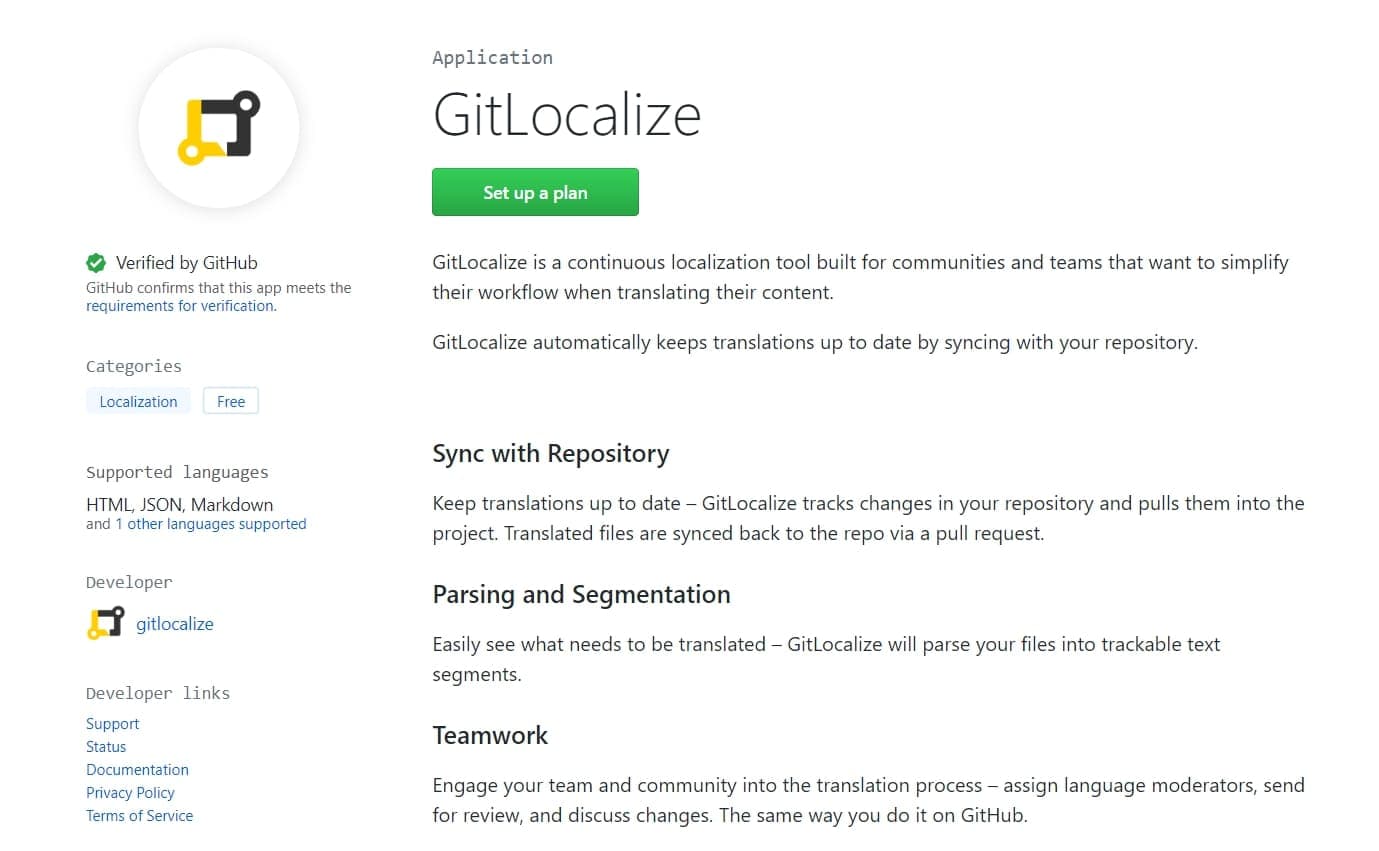Click the "Supported languages" label
This screenshot has width=1379, height=851.
click(176, 472)
